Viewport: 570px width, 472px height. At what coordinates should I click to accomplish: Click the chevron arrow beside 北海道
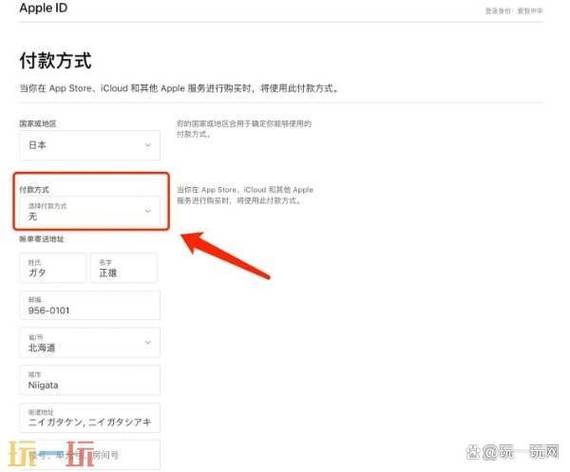click(148, 342)
